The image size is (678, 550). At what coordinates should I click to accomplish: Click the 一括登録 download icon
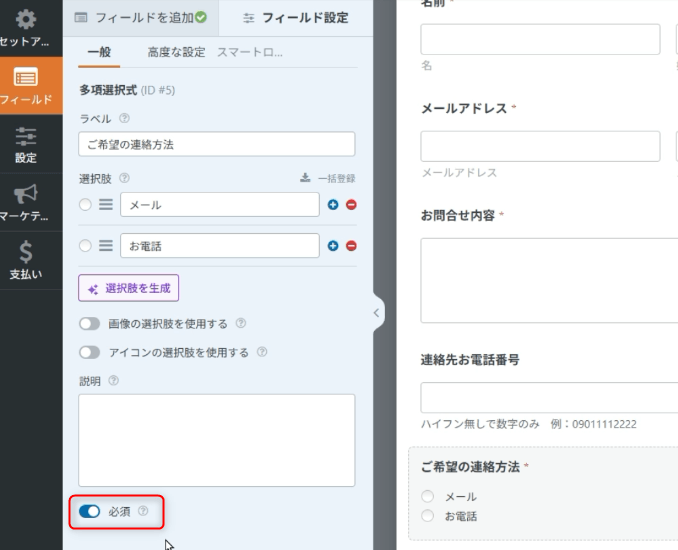pyautogui.click(x=305, y=178)
